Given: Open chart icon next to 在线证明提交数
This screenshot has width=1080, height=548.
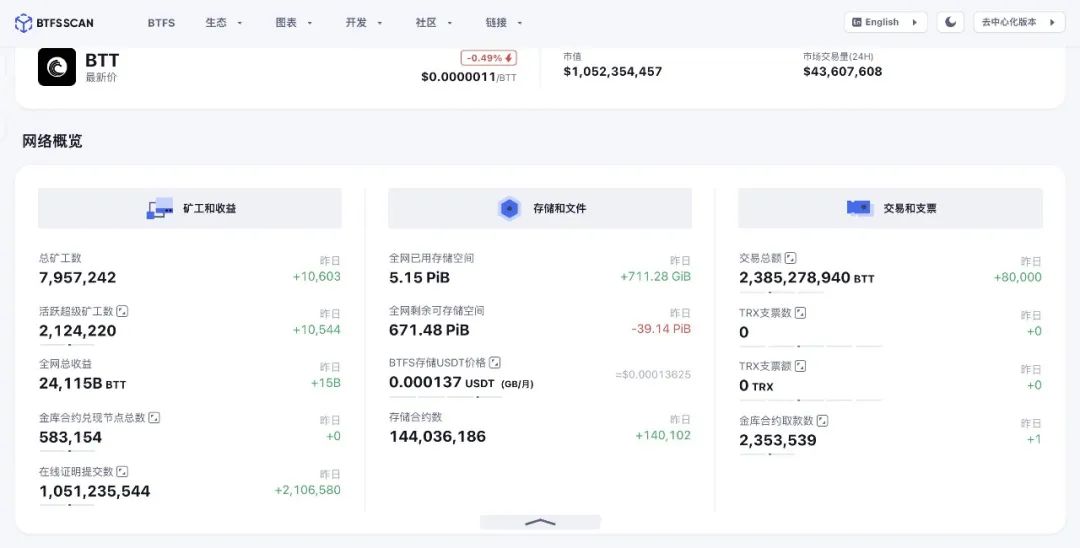Looking at the screenshot, I should pos(122,472).
